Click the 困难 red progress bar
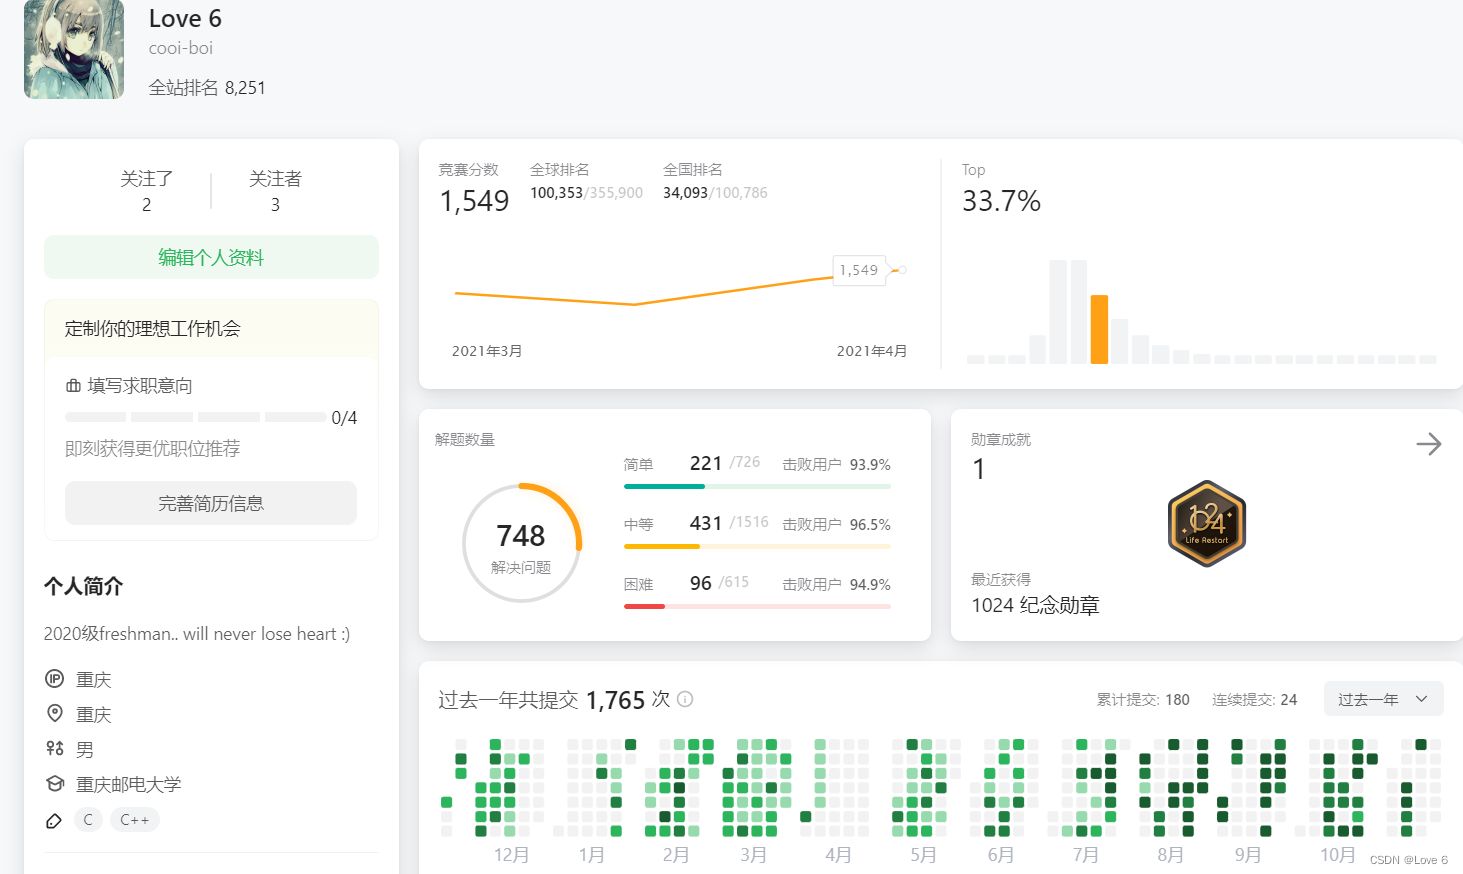Image resolution: width=1463 pixels, height=874 pixels. pyautogui.click(x=757, y=606)
